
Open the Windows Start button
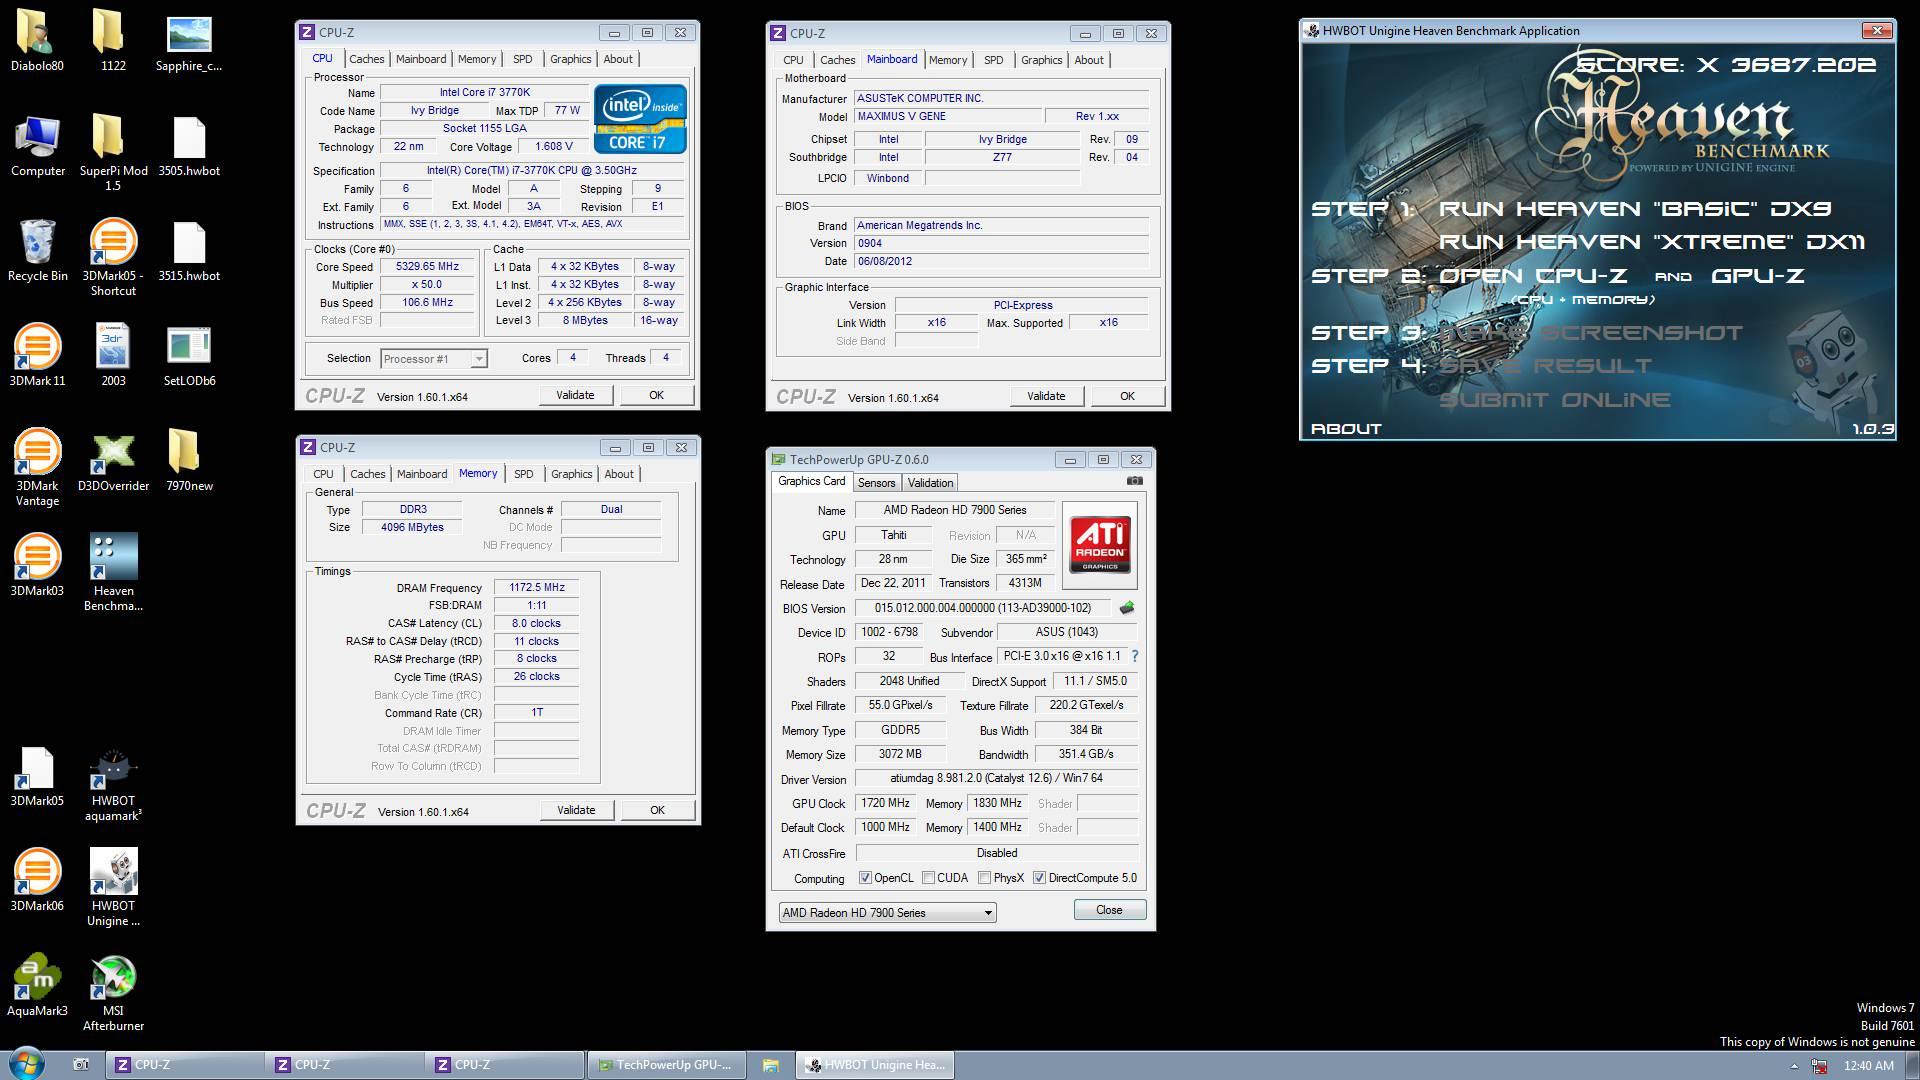point(26,1064)
